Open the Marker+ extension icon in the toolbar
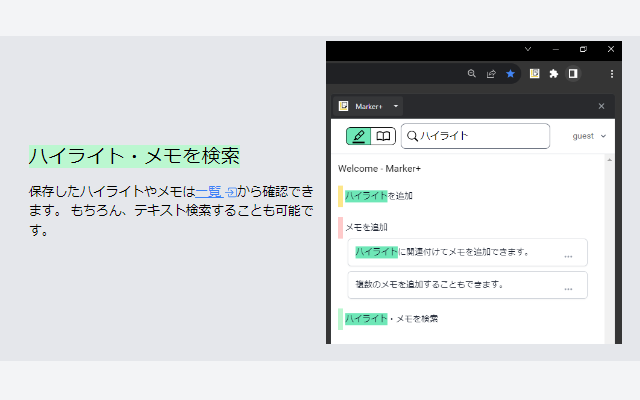Screen dimensions: 640x400 tap(534, 73)
